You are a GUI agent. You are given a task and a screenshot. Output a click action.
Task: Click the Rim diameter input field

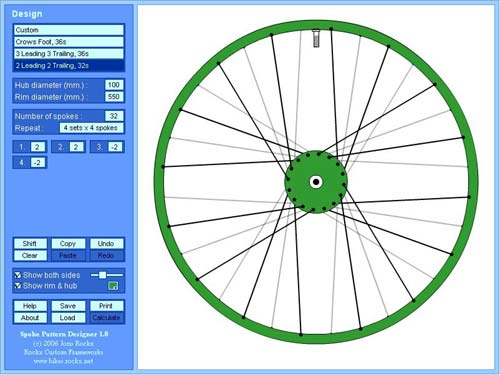click(114, 97)
